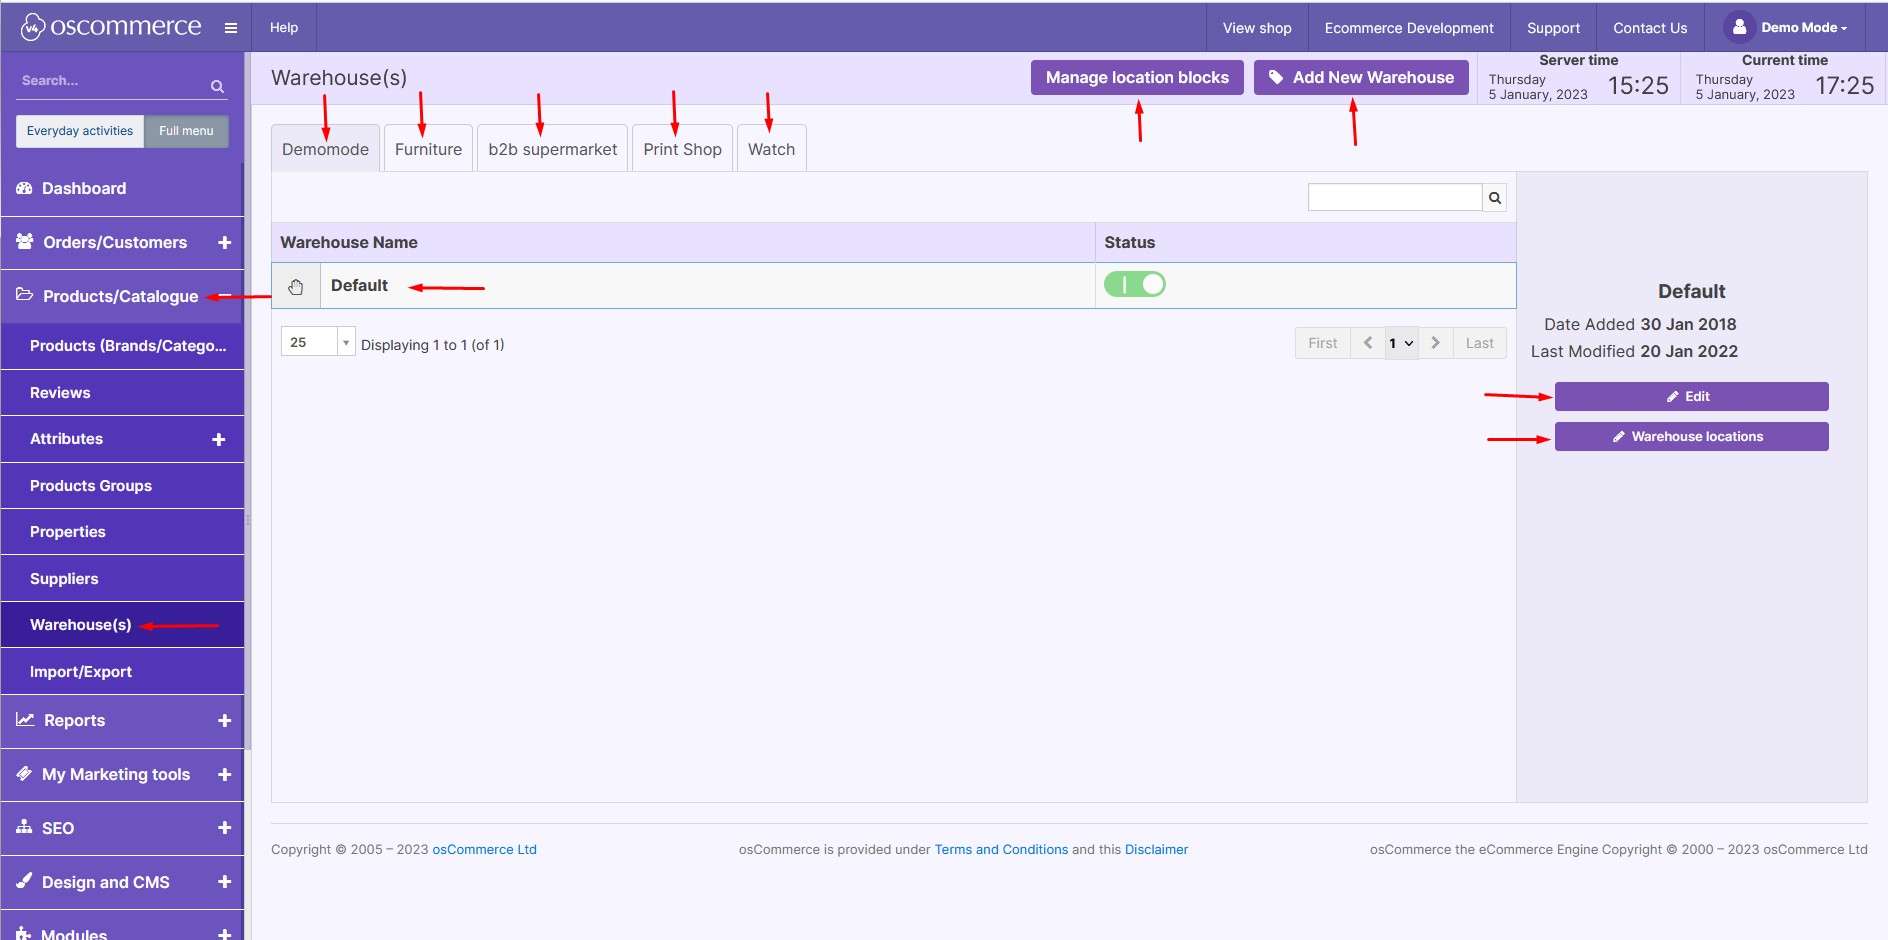Click the First page button
Image resolution: width=1888 pixels, height=940 pixels.
click(x=1323, y=343)
